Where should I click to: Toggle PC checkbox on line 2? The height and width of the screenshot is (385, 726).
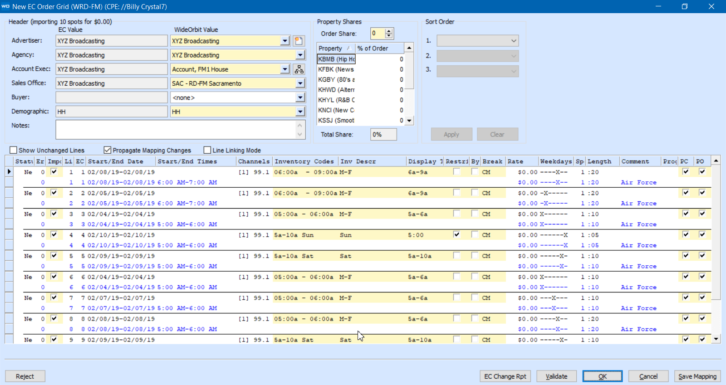coord(686,192)
